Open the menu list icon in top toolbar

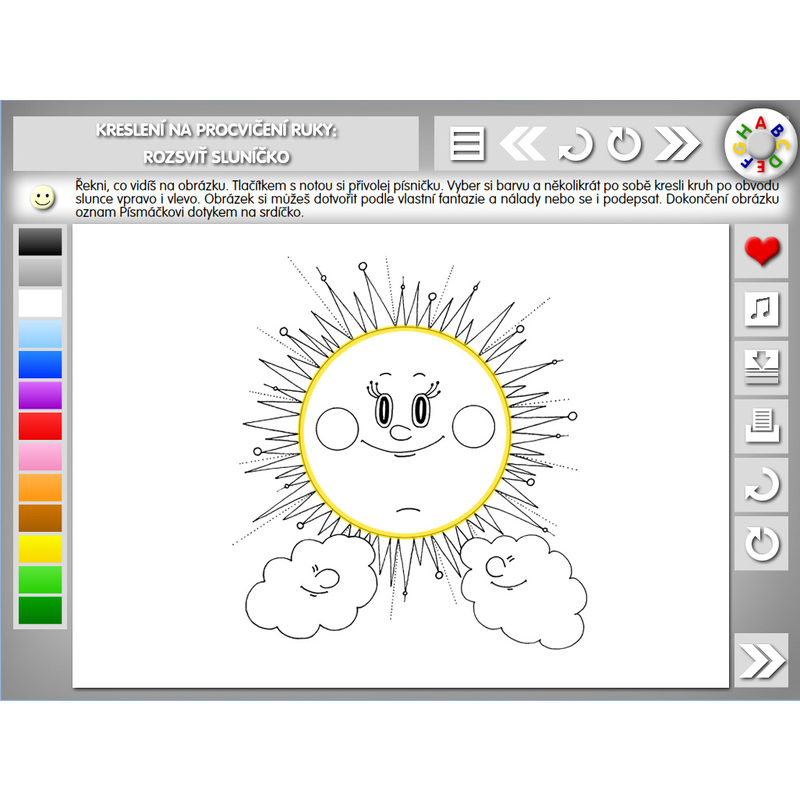tap(467, 144)
